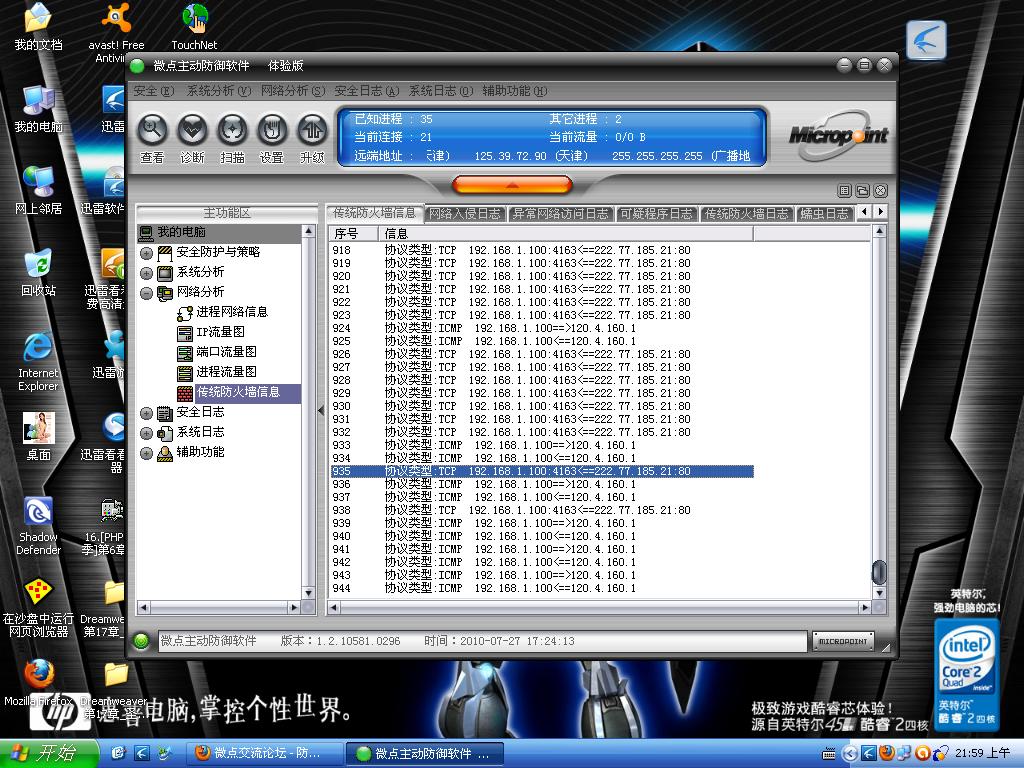The image size is (1024, 768).
Task: Click the MICROPOINT status bar button
Action: tap(842, 641)
